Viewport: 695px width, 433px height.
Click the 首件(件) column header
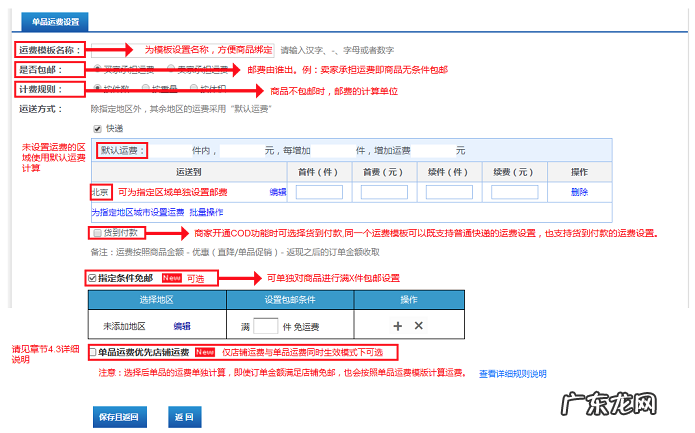(318, 172)
